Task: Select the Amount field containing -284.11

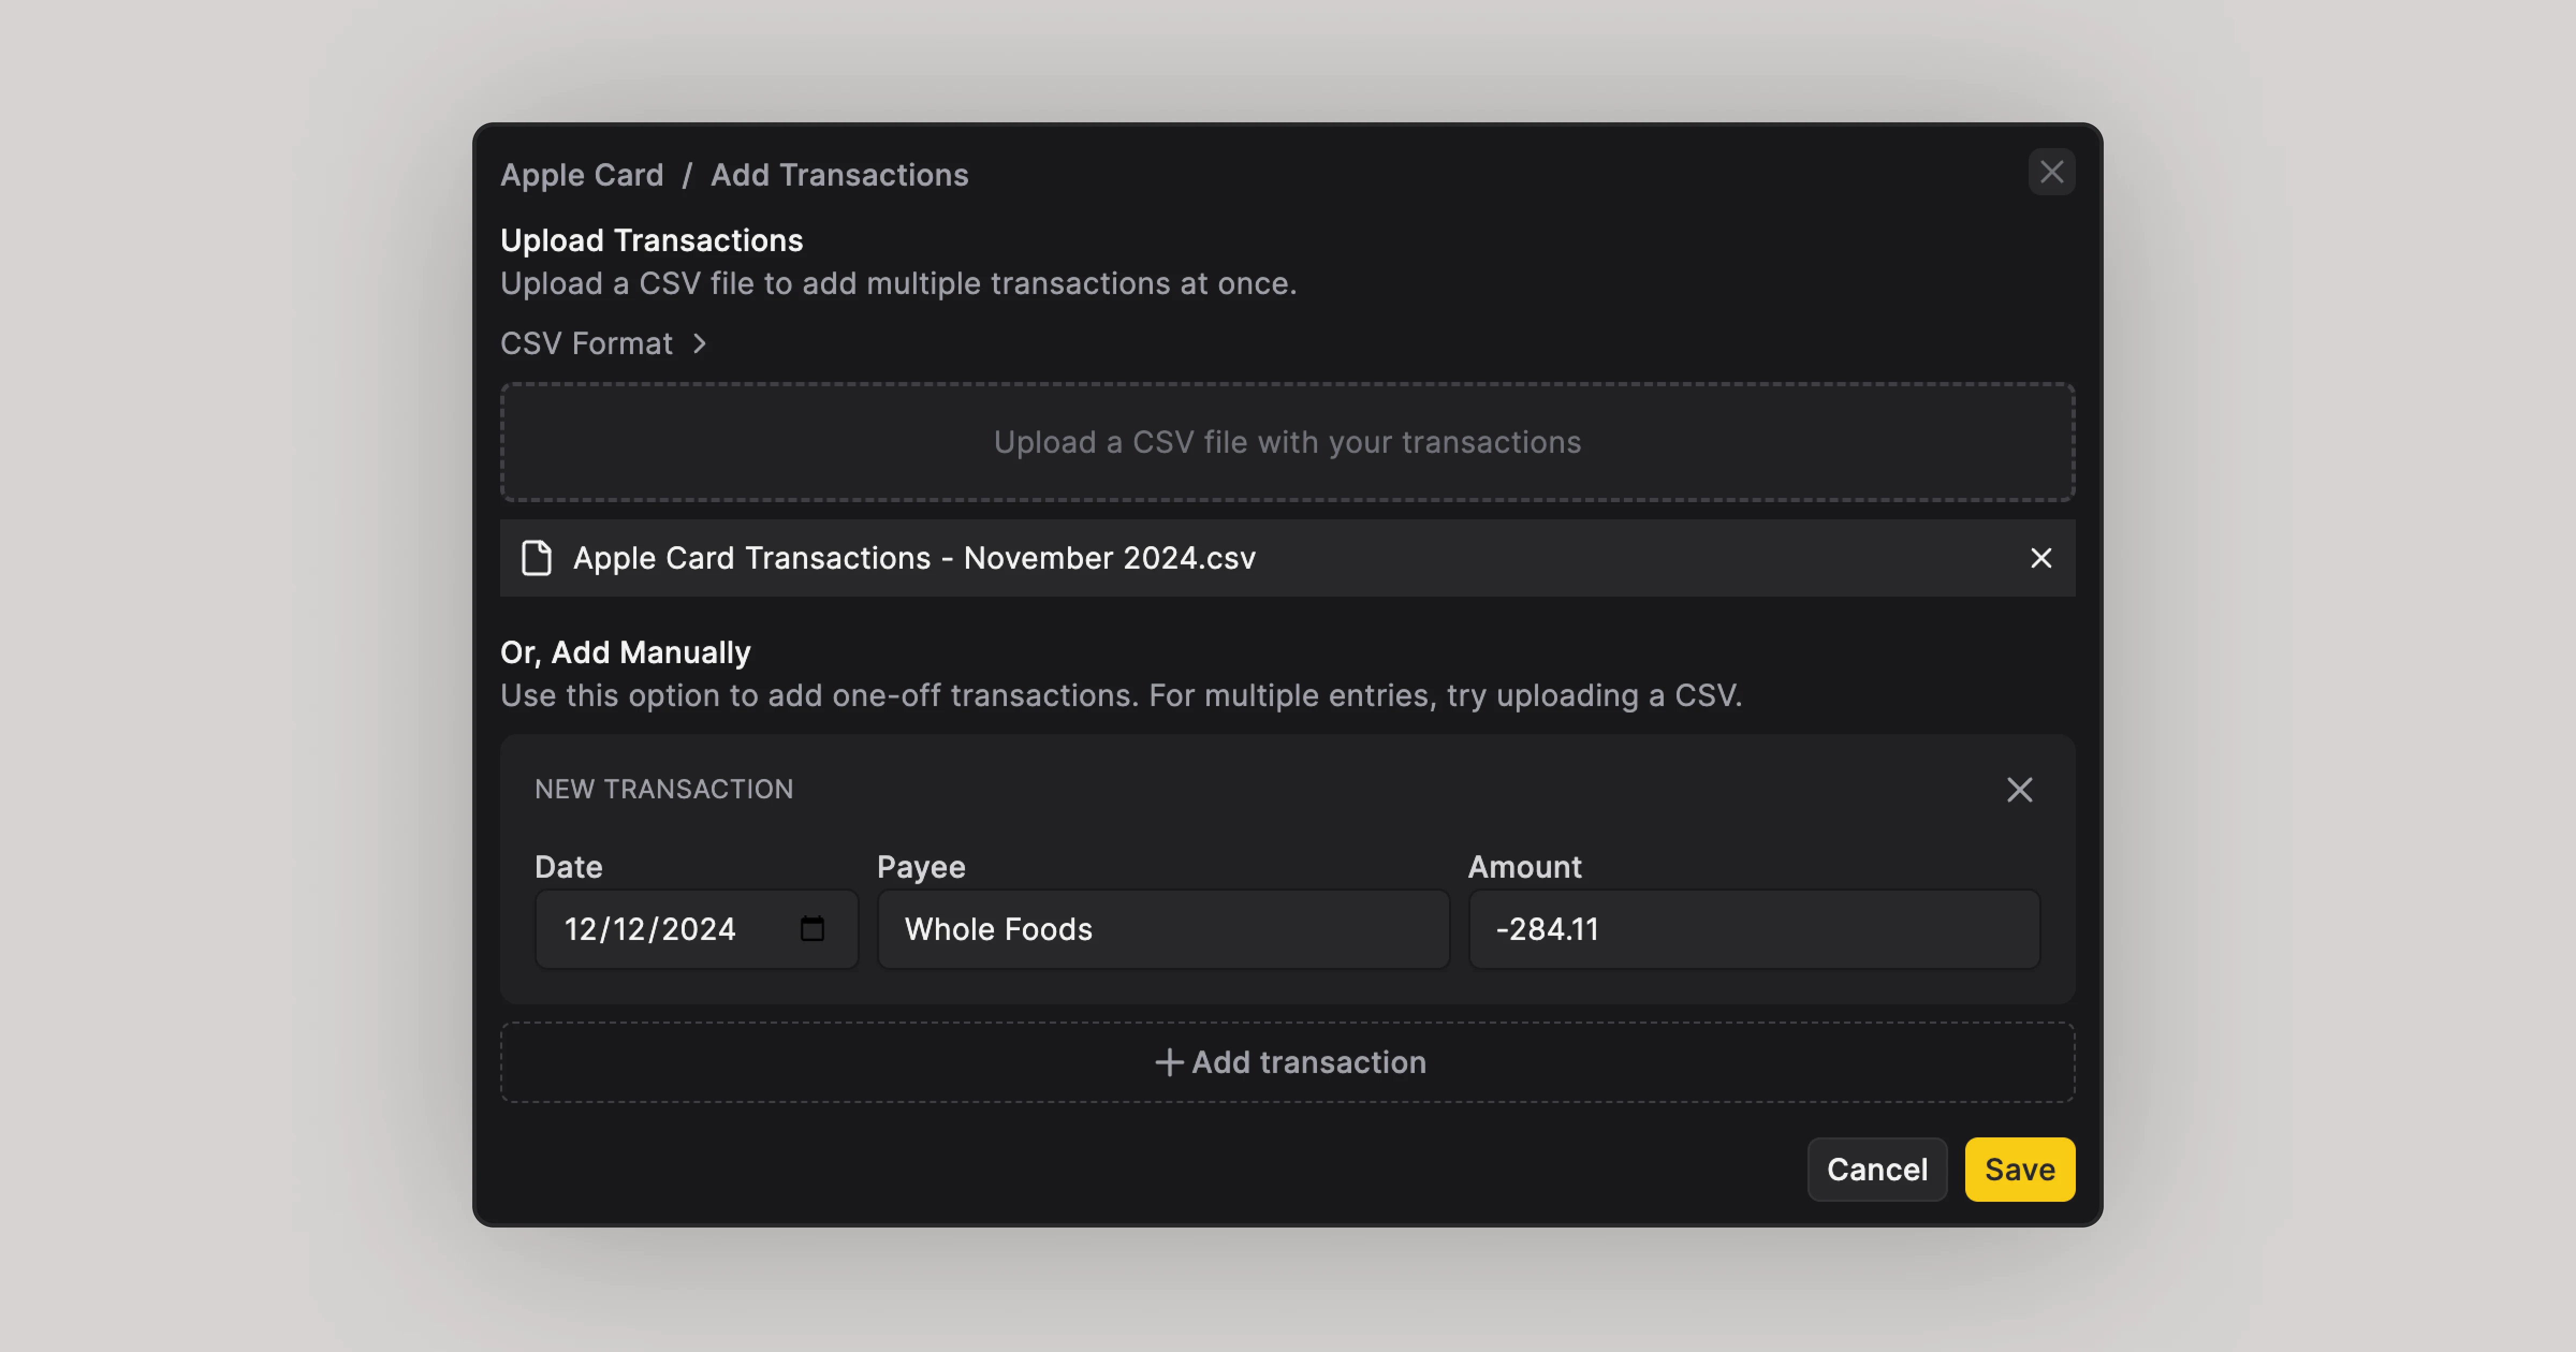Action: (x=1754, y=929)
